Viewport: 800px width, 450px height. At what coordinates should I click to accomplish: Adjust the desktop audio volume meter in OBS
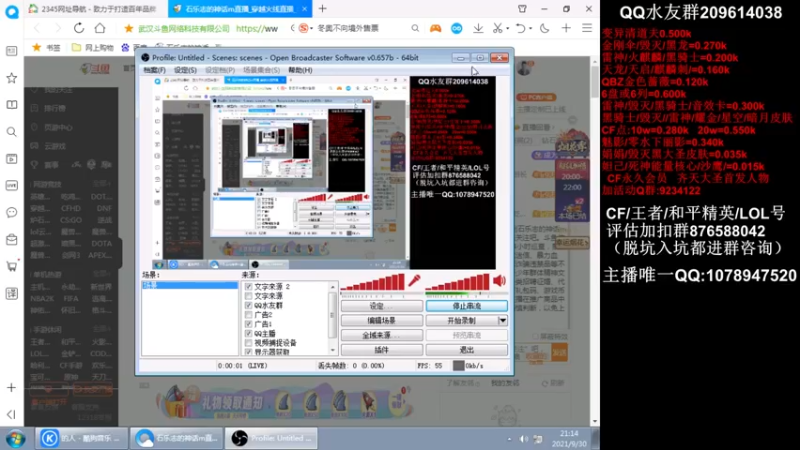tap(458, 282)
